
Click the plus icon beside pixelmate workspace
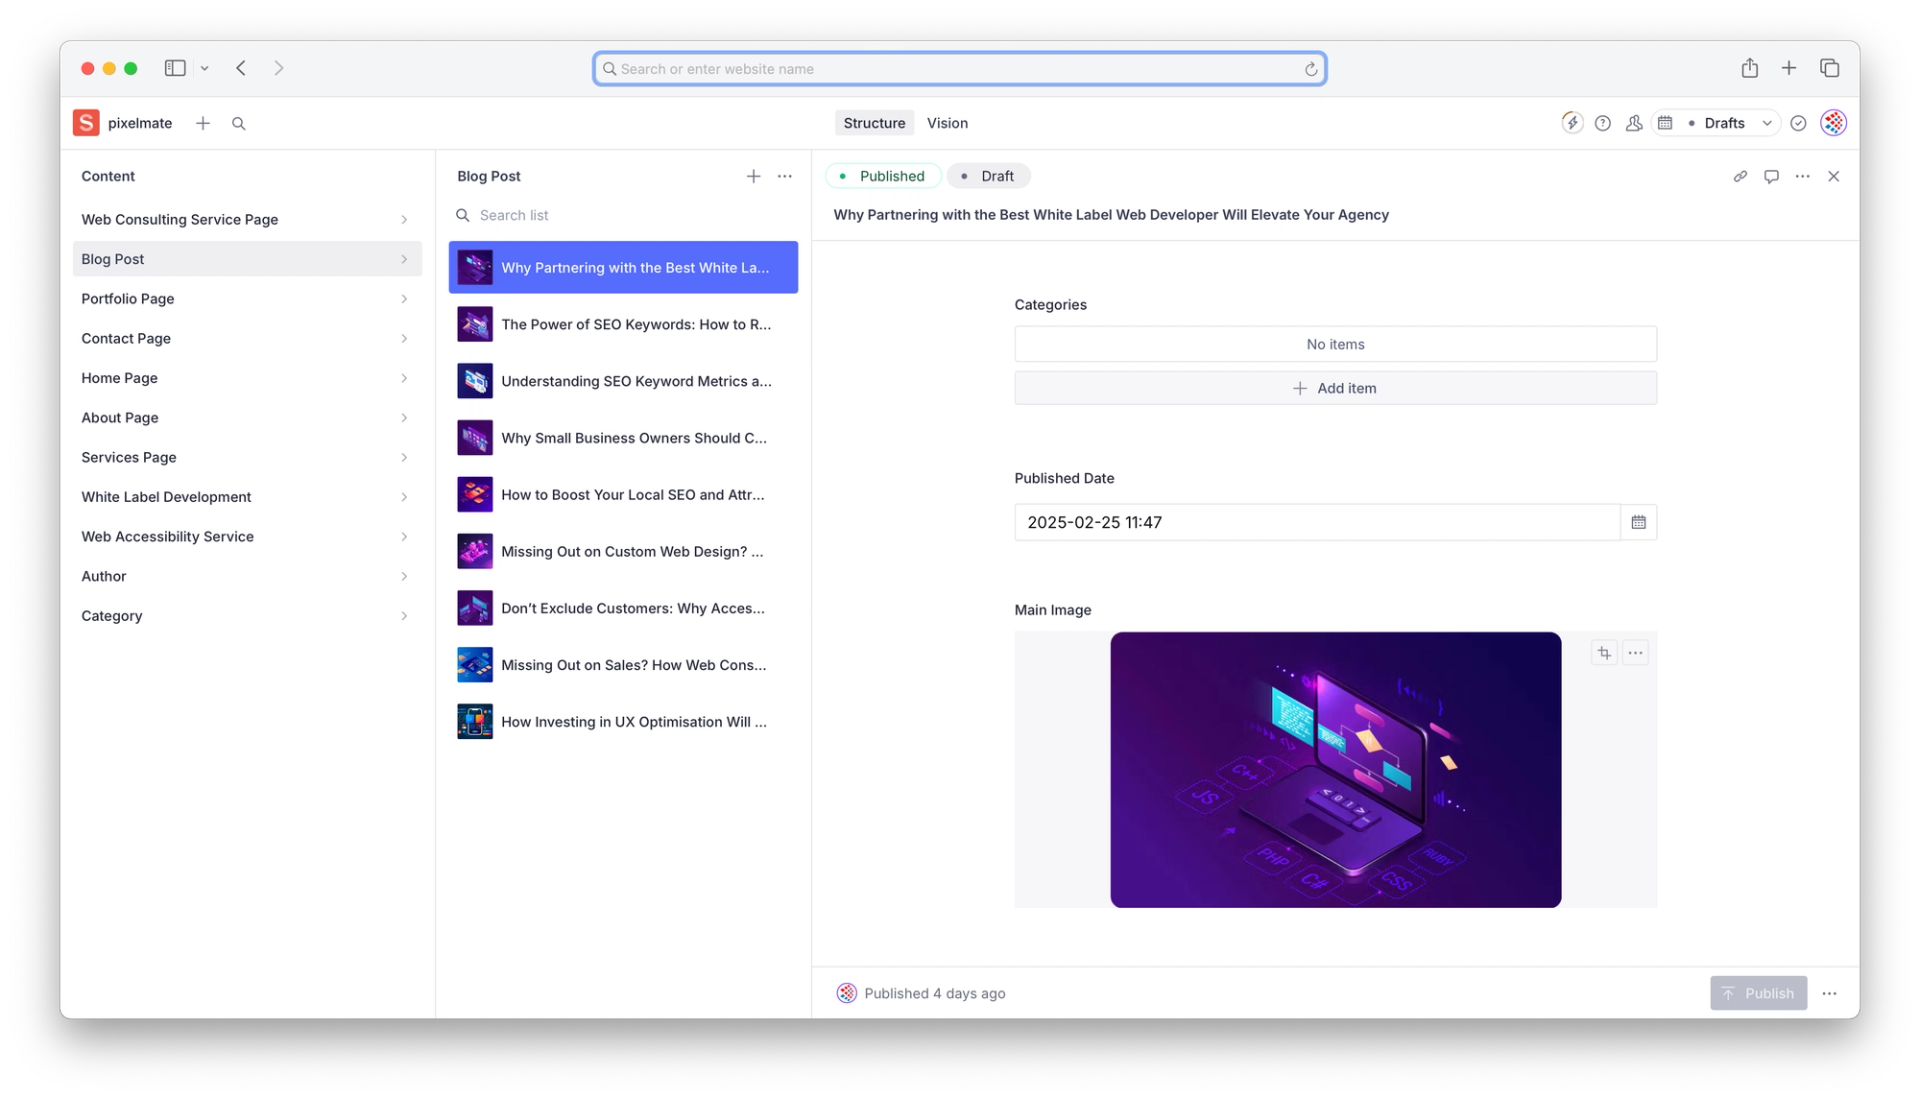(203, 123)
